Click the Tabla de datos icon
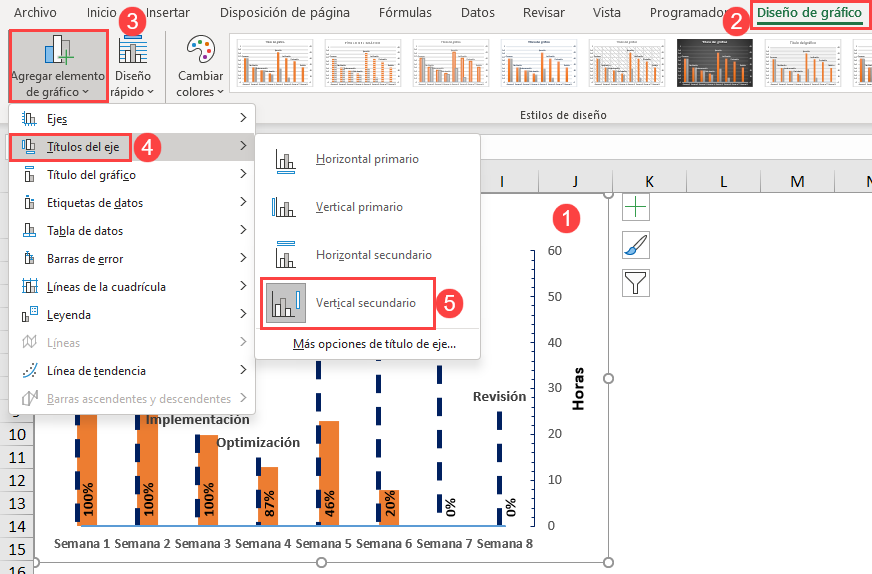 coord(29,230)
